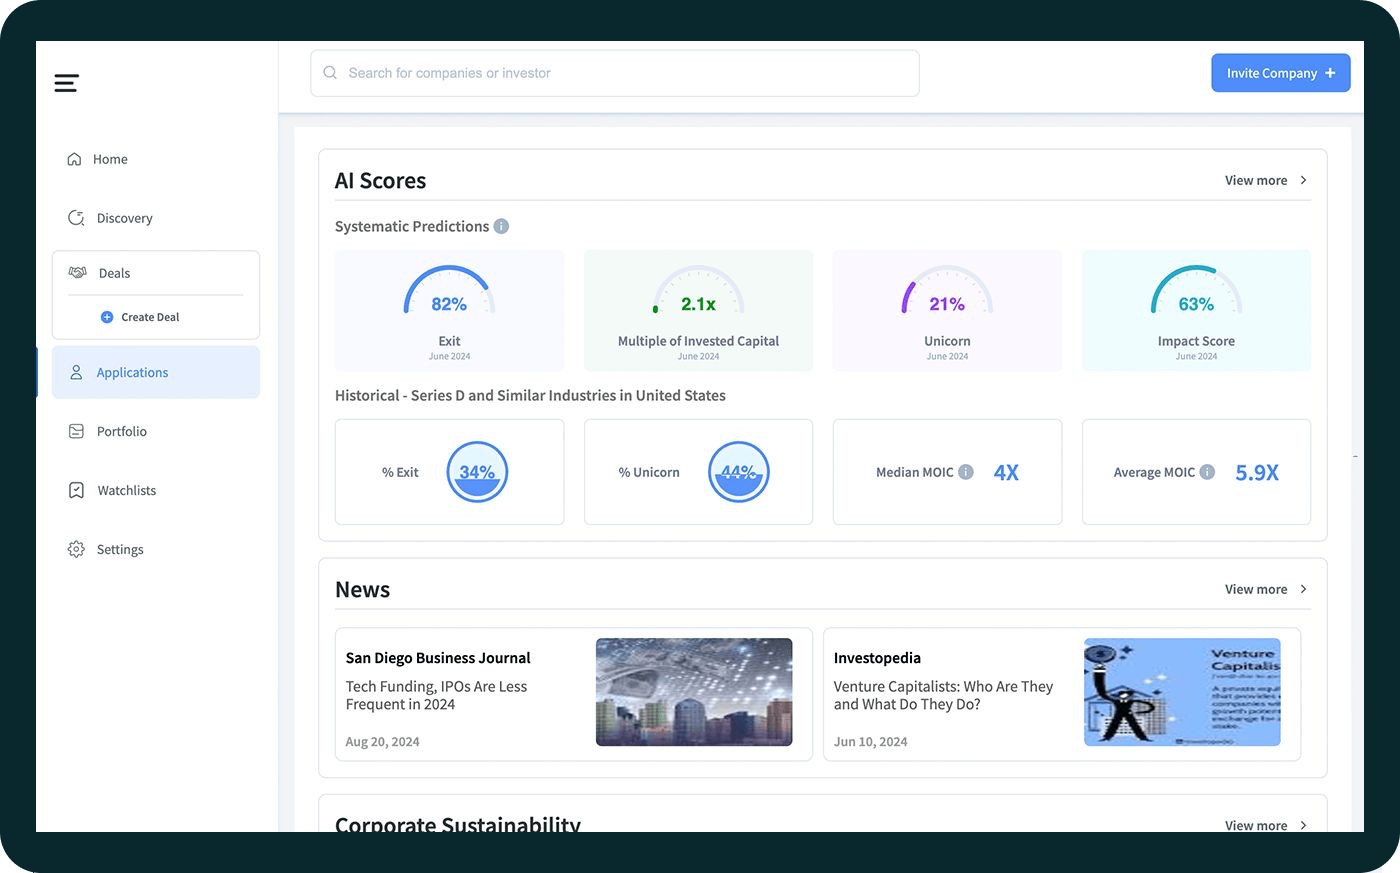This screenshot has width=1400, height=873.
Task: Expand News with View more chevron
Action: 1303,589
